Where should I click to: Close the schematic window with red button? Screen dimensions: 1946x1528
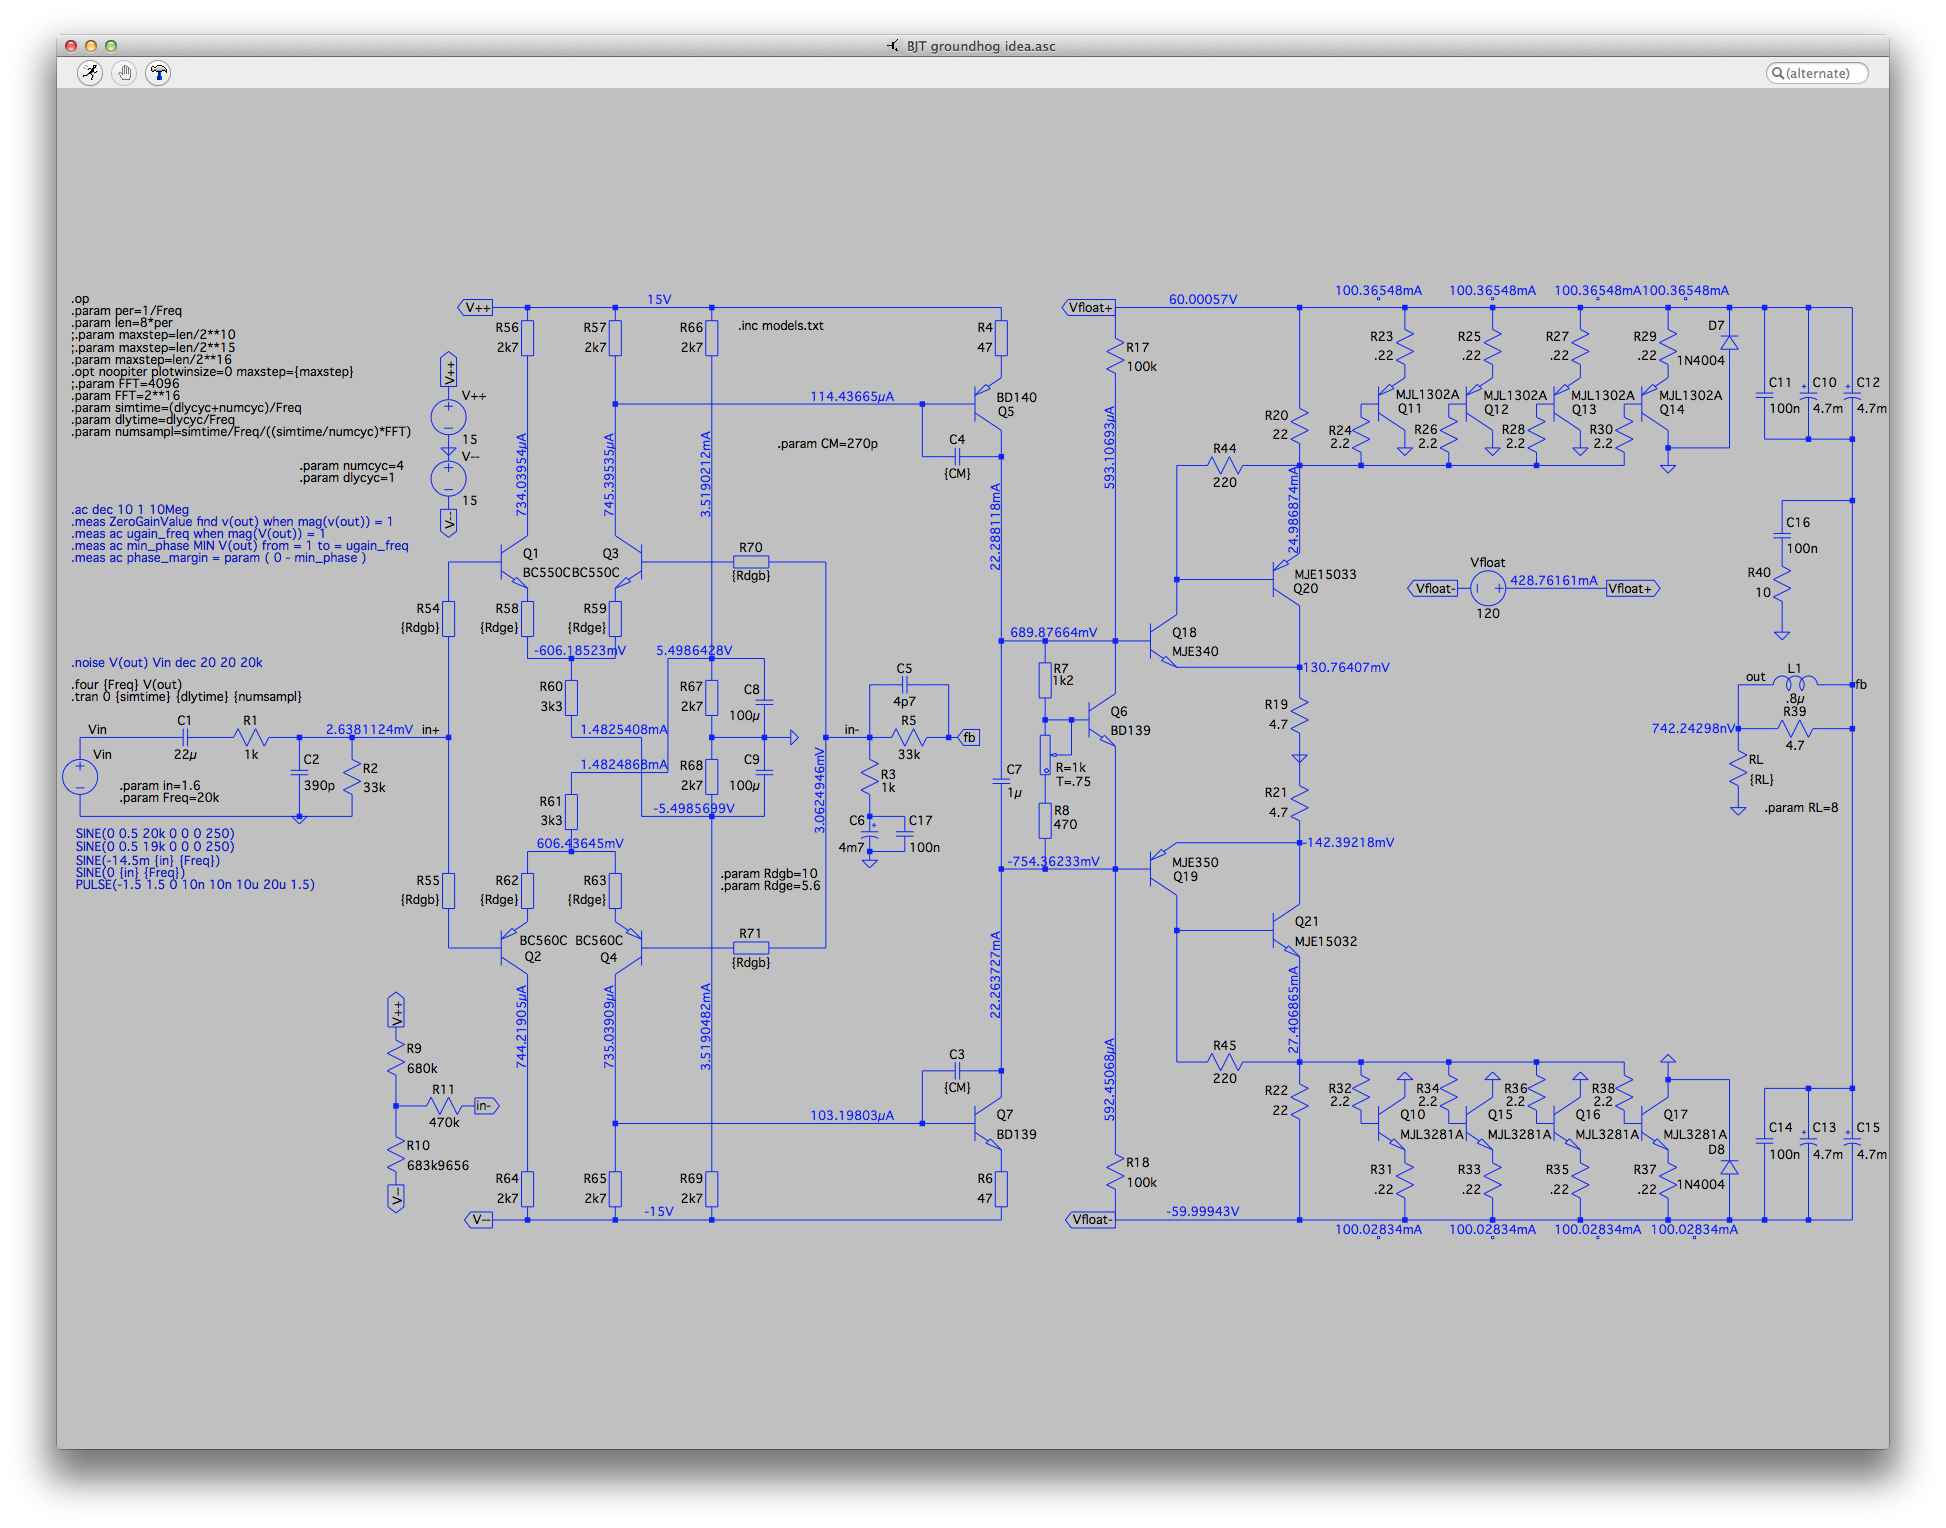pos(71,46)
